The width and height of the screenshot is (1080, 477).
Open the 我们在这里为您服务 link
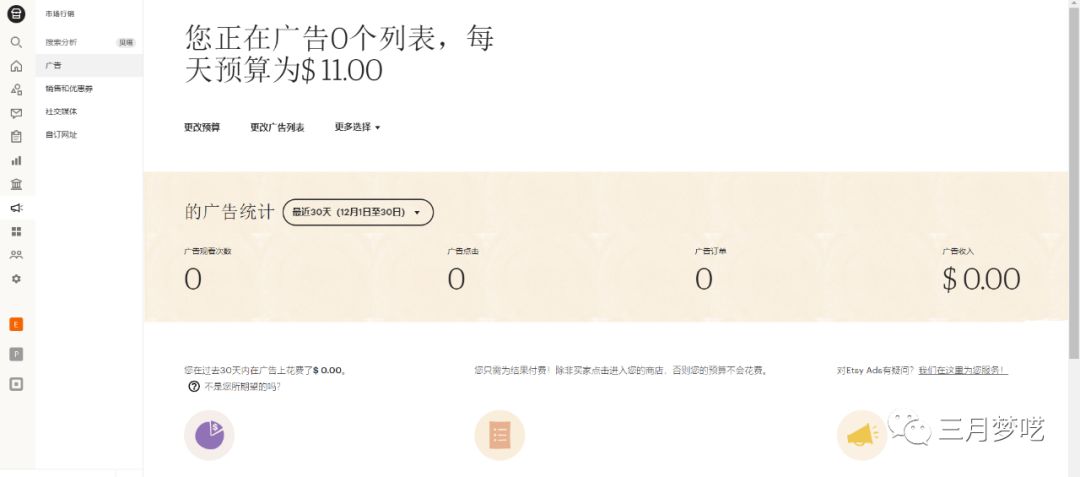[x=962, y=370]
